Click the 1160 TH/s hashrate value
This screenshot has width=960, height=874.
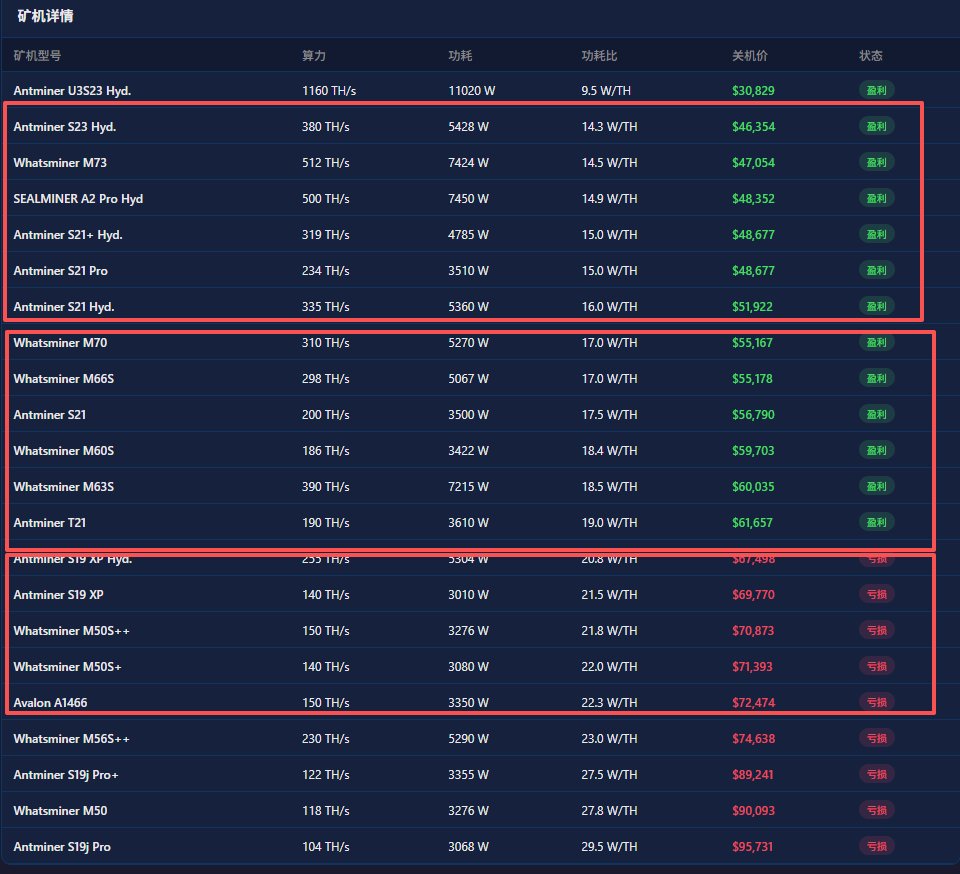click(329, 91)
